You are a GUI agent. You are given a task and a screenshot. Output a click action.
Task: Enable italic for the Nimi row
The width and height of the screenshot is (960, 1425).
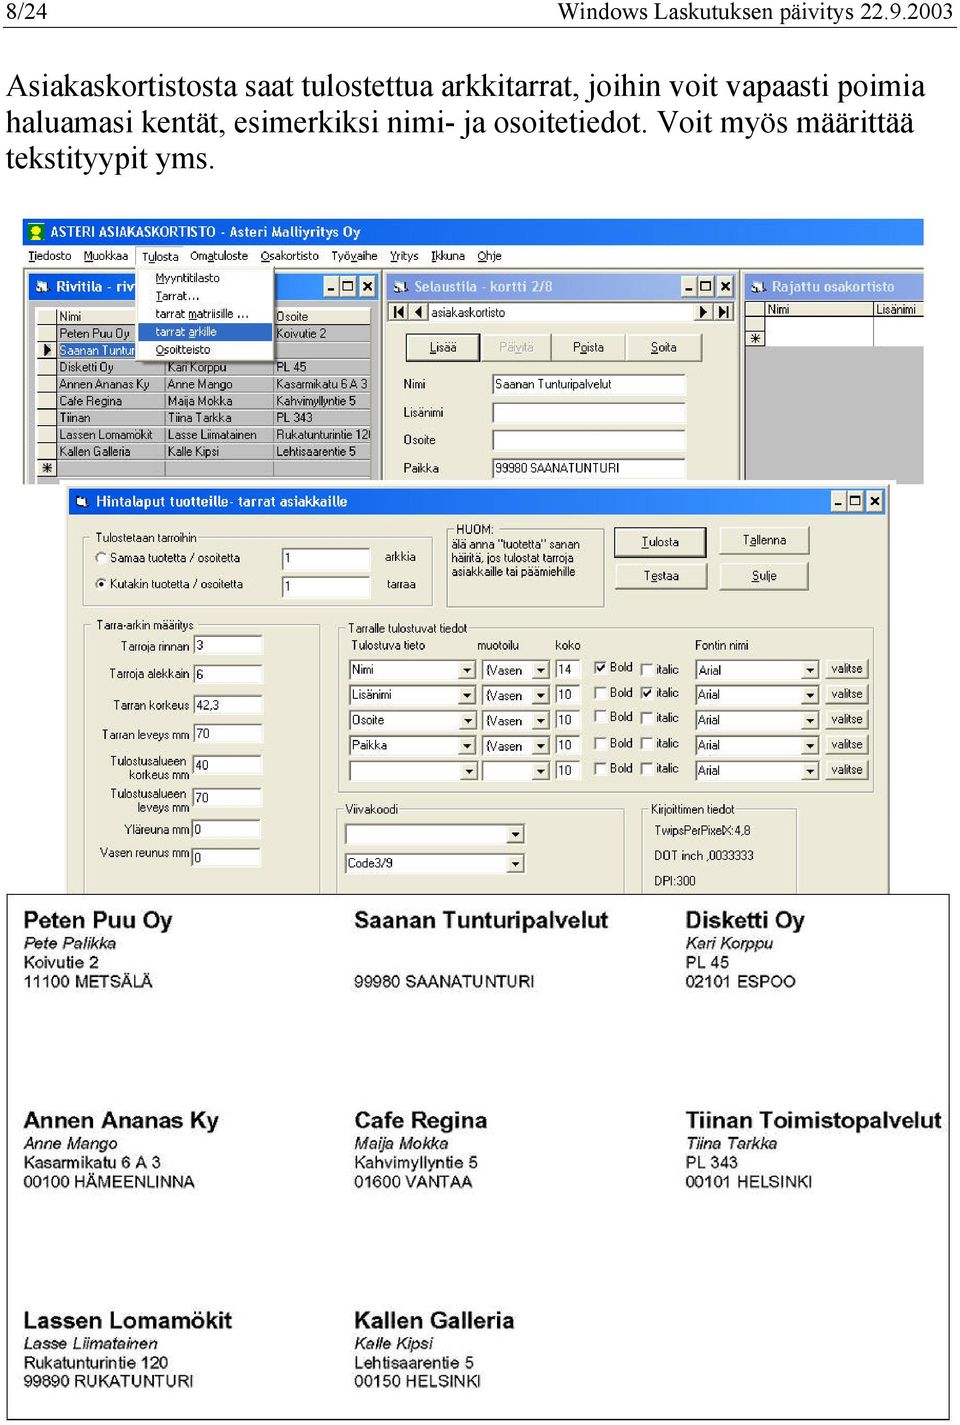[647, 669]
